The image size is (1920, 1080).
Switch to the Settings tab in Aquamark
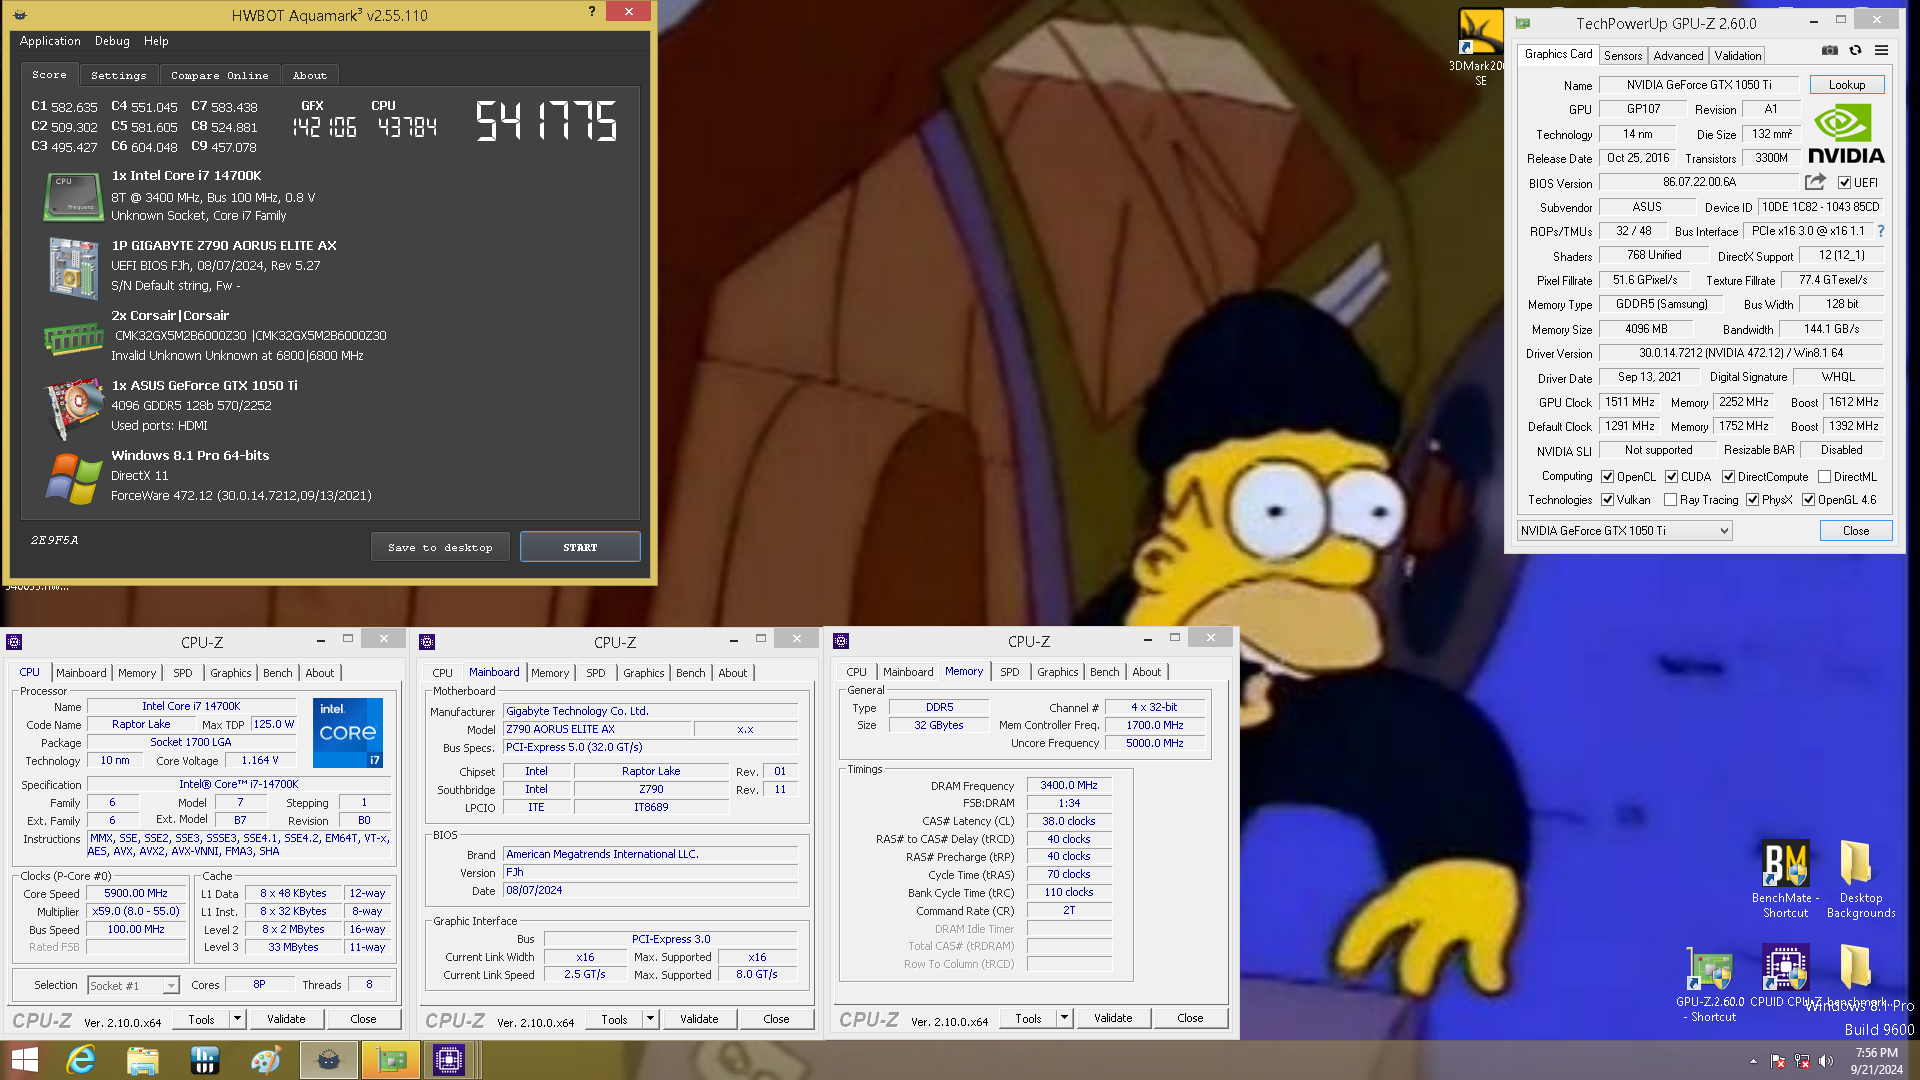pos(118,75)
